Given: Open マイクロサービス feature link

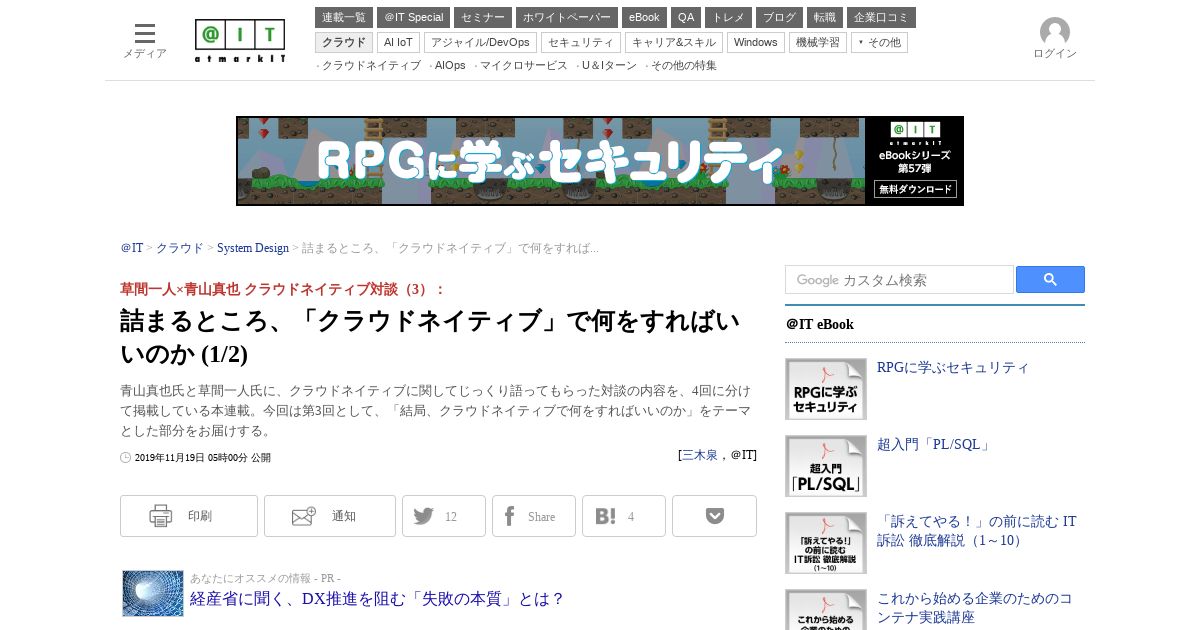Looking at the screenshot, I should 523,65.
